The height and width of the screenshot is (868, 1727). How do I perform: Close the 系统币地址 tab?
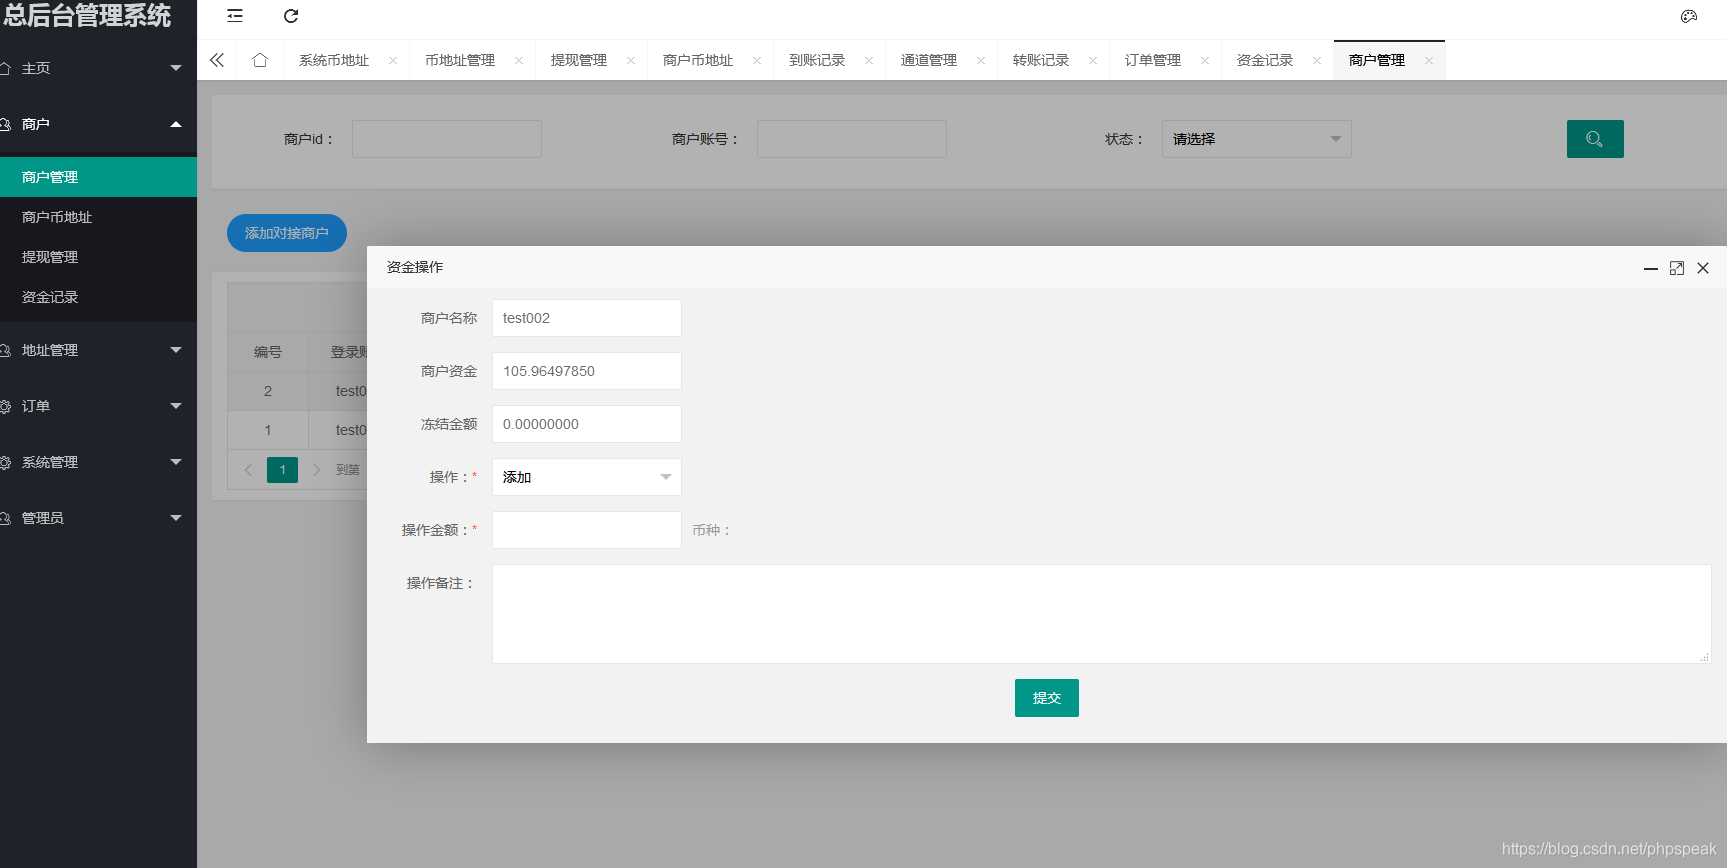[393, 61]
